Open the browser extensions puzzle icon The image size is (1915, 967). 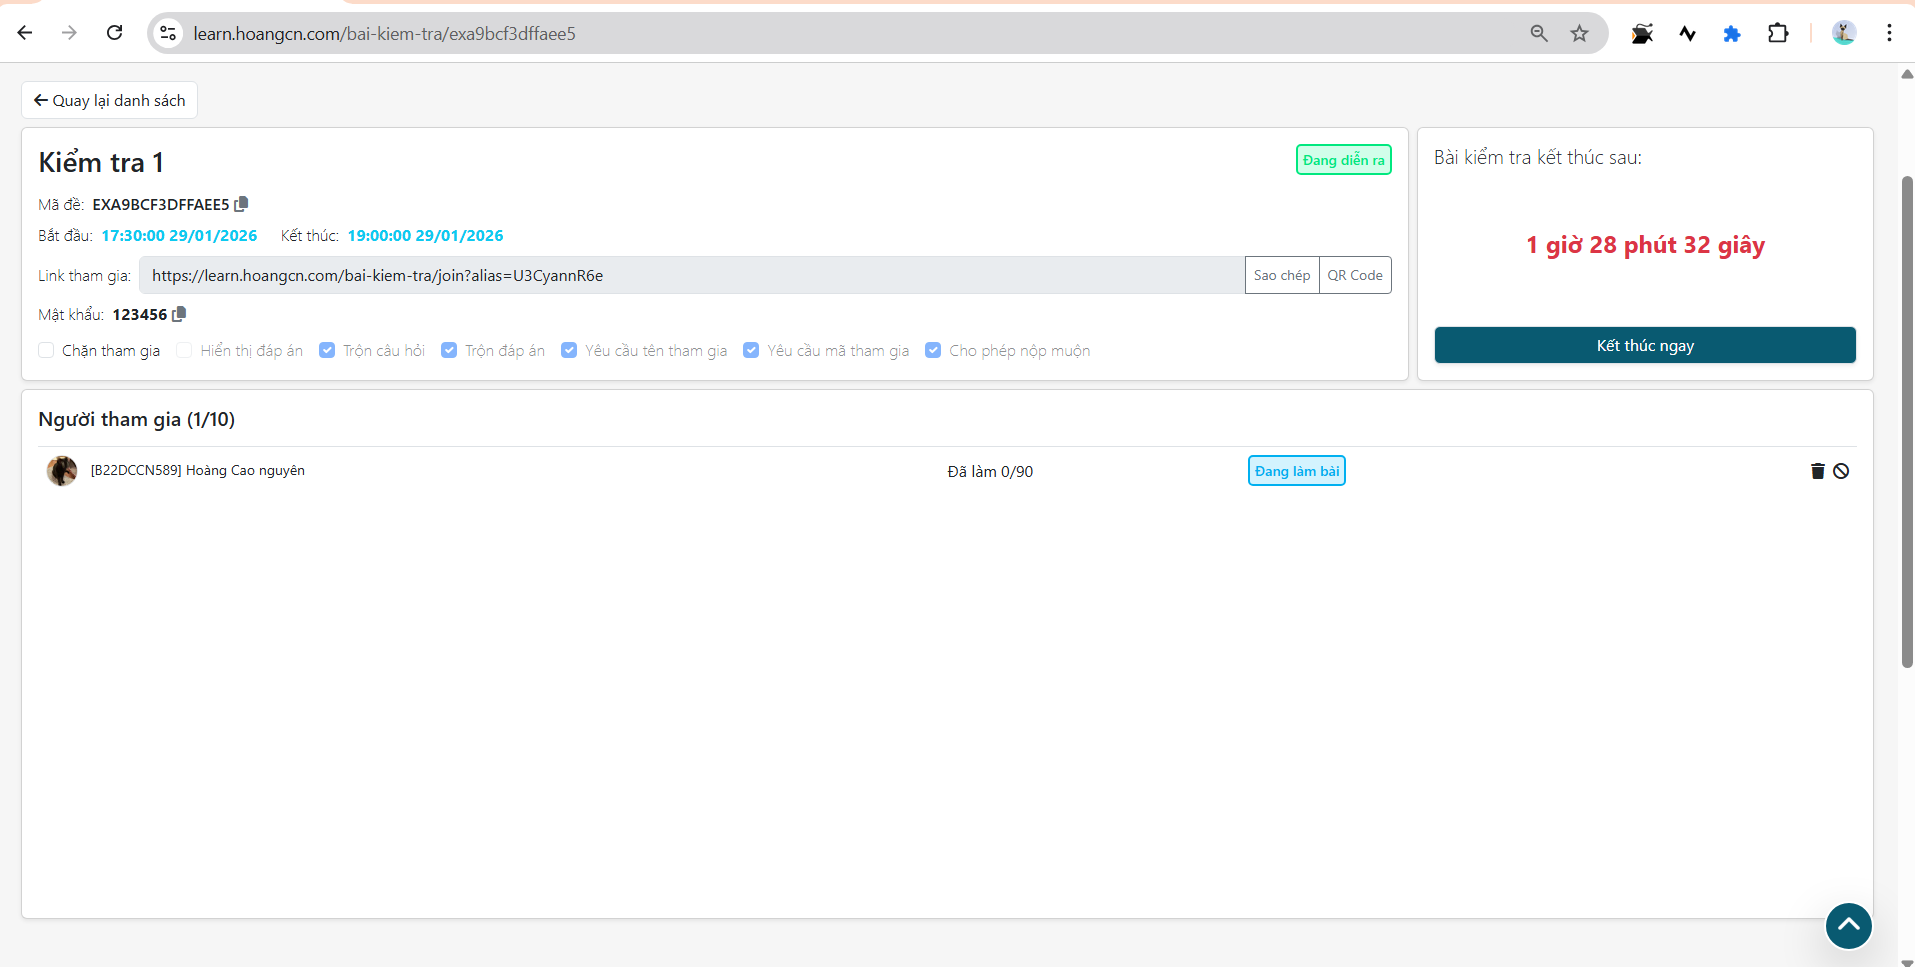click(x=1777, y=34)
